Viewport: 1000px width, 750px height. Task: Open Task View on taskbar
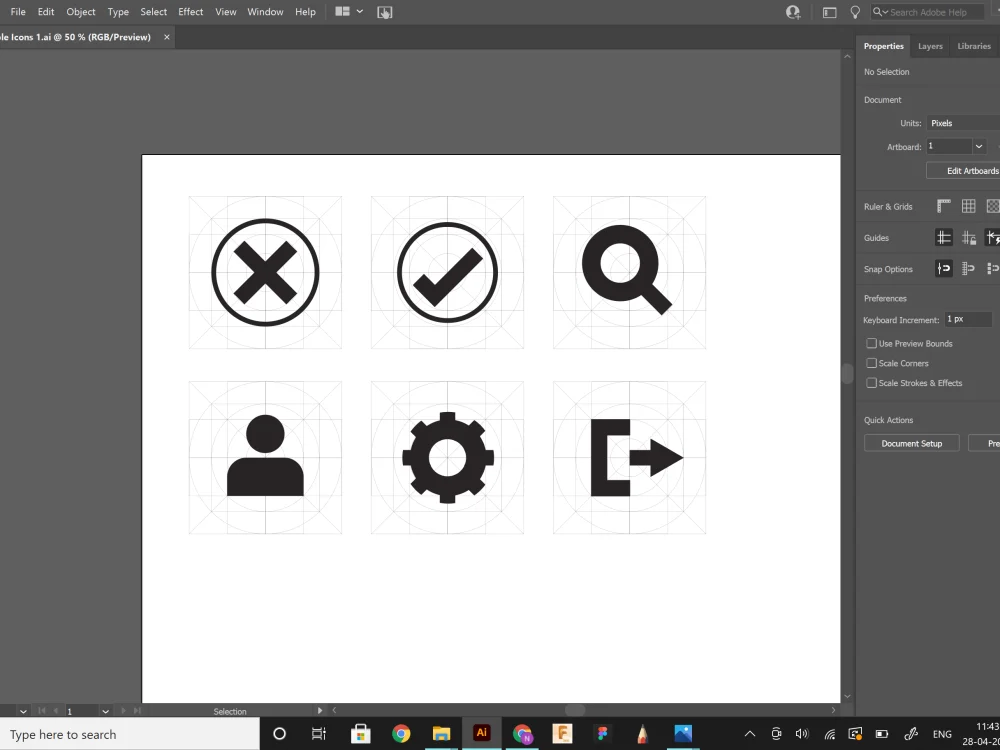tap(319, 733)
